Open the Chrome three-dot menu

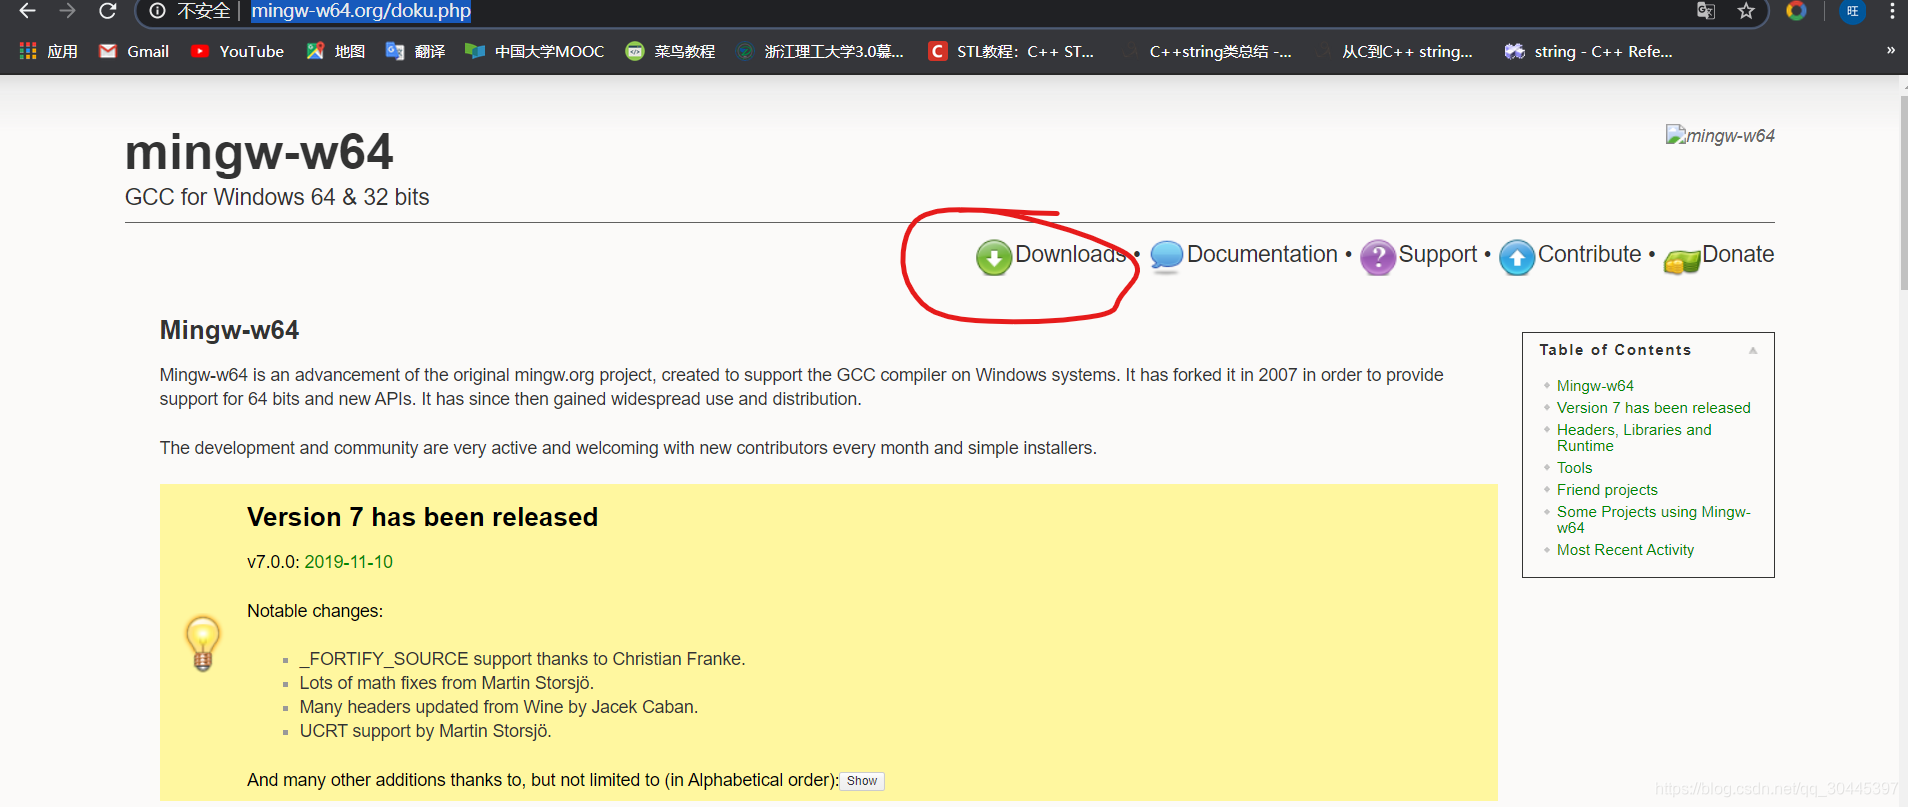pyautogui.click(x=1892, y=11)
